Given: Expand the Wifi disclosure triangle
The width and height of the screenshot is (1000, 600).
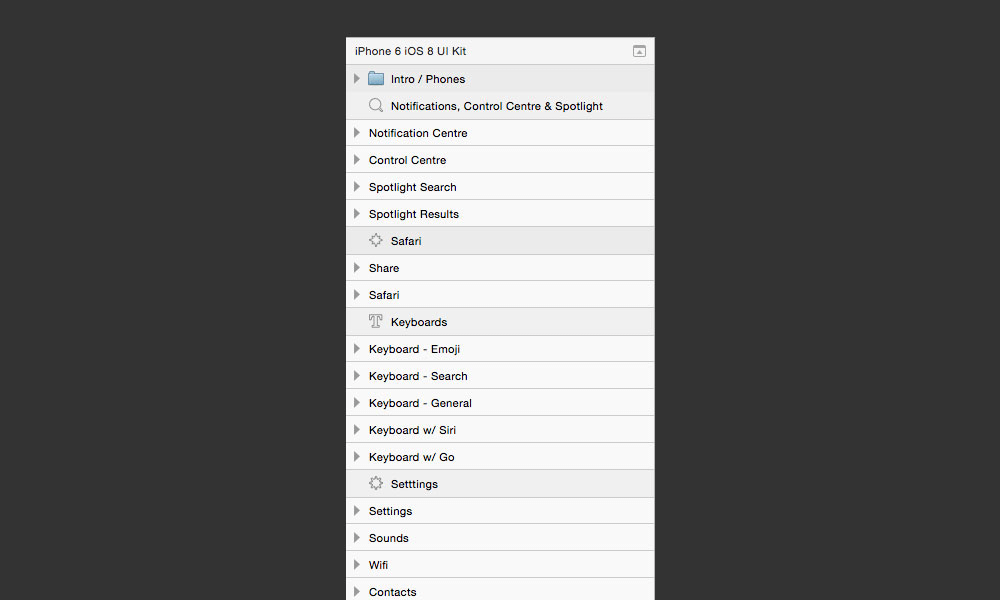Looking at the screenshot, I should [357, 564].
